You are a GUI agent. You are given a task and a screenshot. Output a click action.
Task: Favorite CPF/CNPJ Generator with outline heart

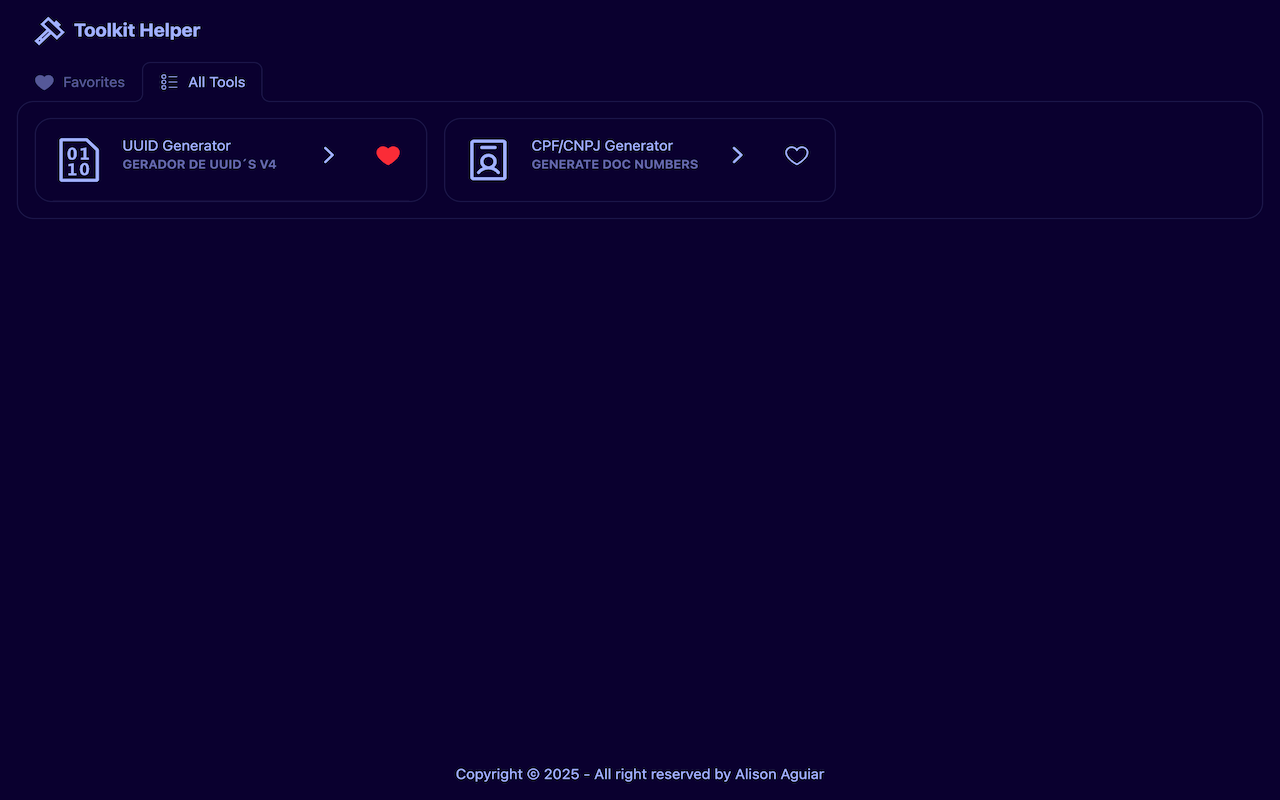tap(796, 155)
